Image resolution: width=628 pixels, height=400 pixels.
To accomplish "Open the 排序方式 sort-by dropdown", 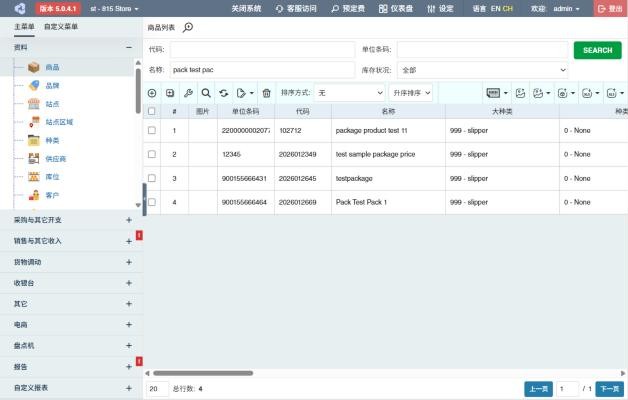I will coord(350,93).
